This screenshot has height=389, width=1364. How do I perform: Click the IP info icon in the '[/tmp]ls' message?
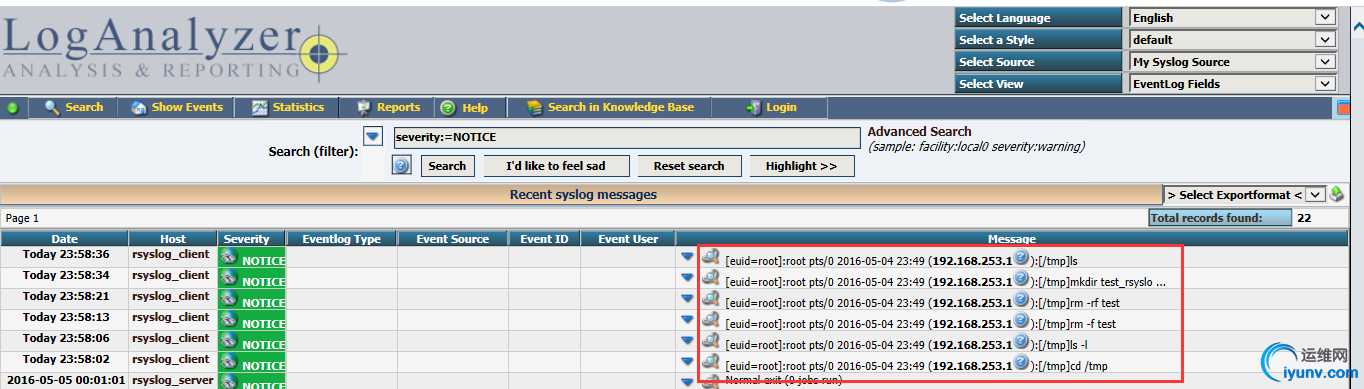1021,257
